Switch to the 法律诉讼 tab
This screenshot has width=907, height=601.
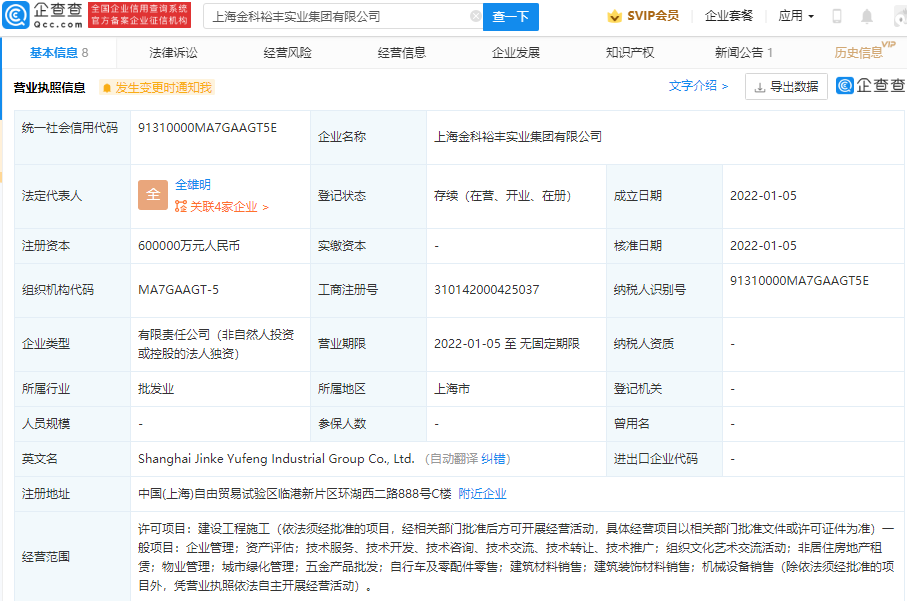[x=175, y=52]
